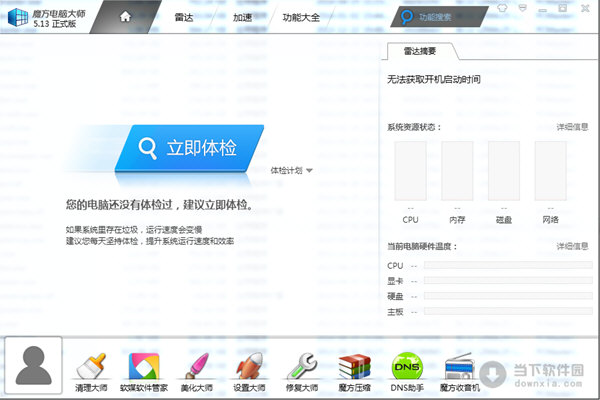Launch 修复大师 wrench icon
This screenshot has width=600, height=400.
coord(302,367)
